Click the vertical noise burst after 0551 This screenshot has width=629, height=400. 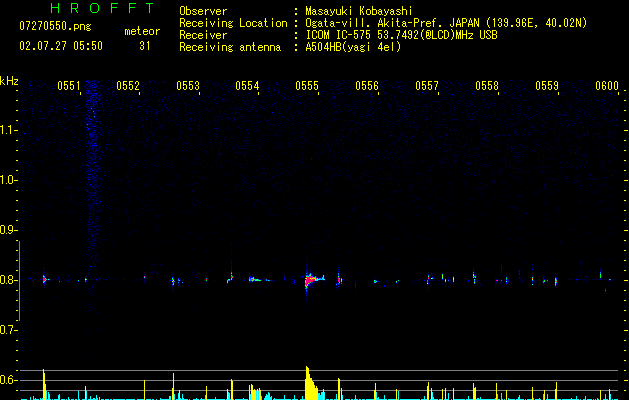pos(93,181)
